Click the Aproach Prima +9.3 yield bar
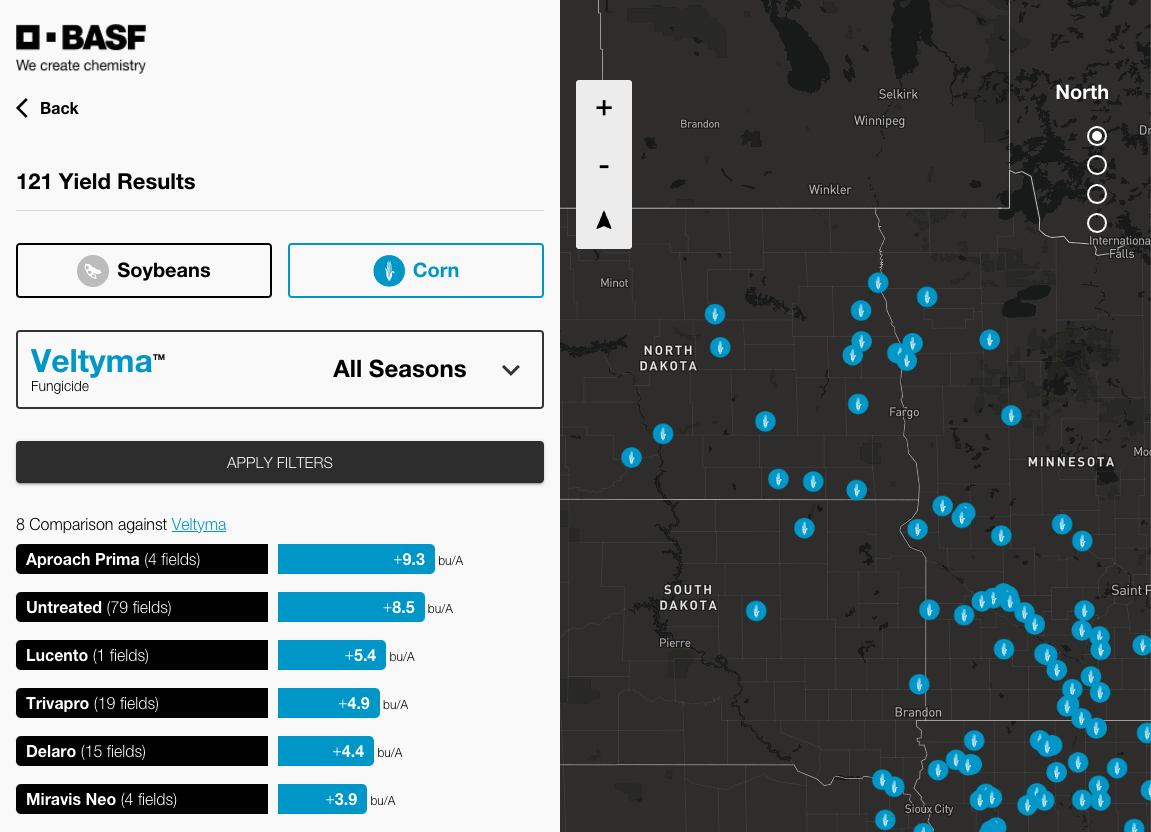This screenshot has height=832, width=1151. coord(356,559)
